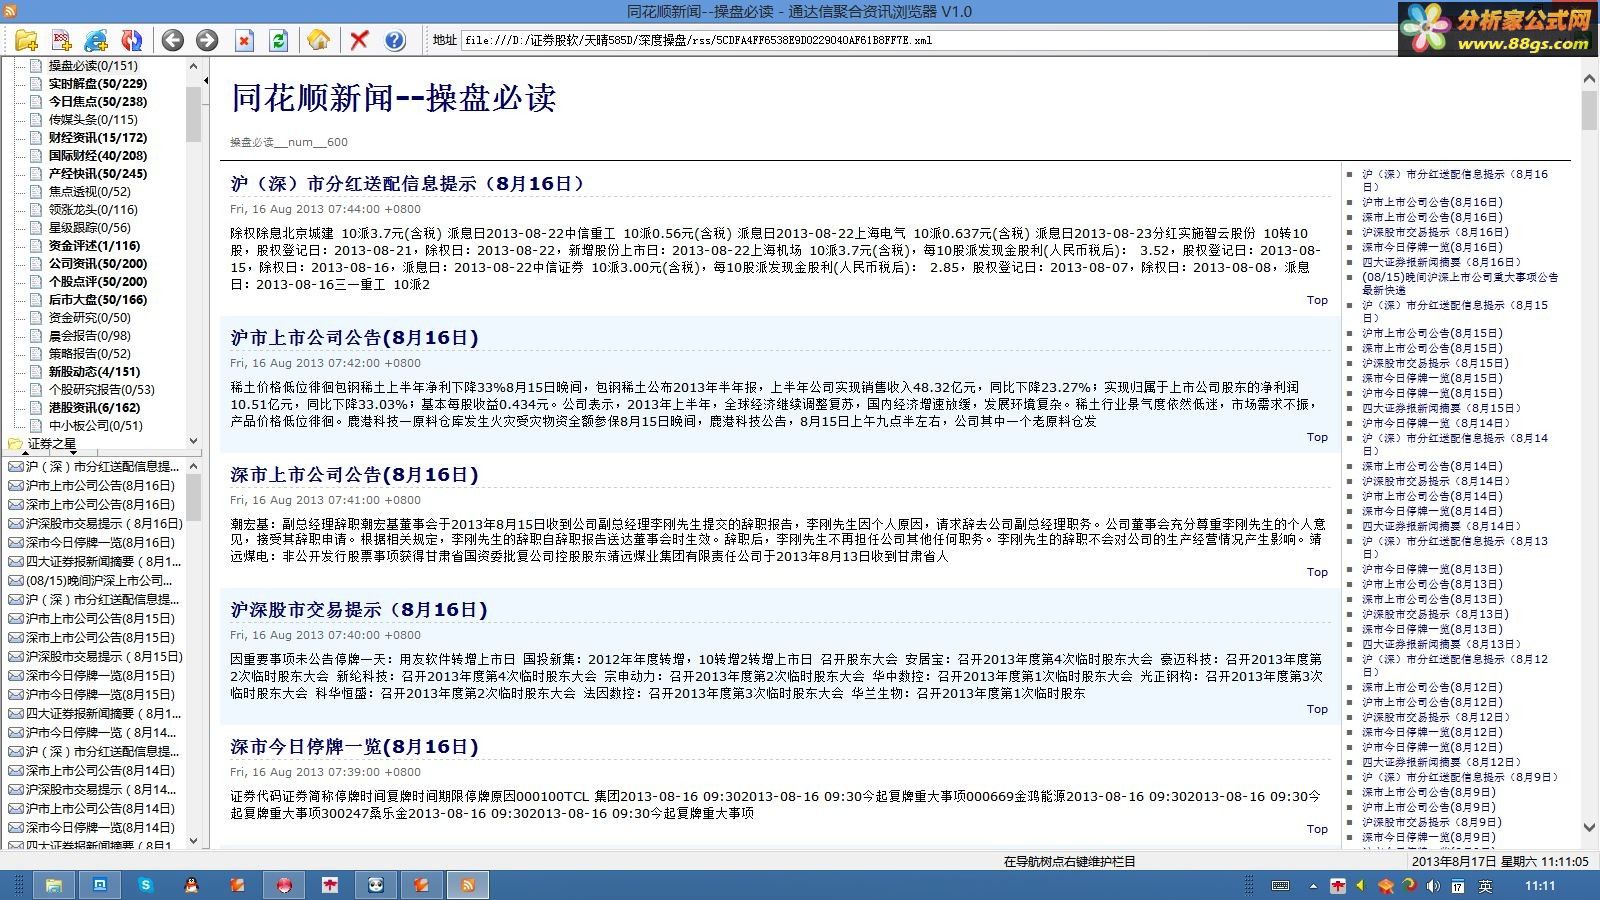The height and width of the screenshot is (900, 1600).
Task: Open Skype from the taskbar
Action: (x=146, y=885)
